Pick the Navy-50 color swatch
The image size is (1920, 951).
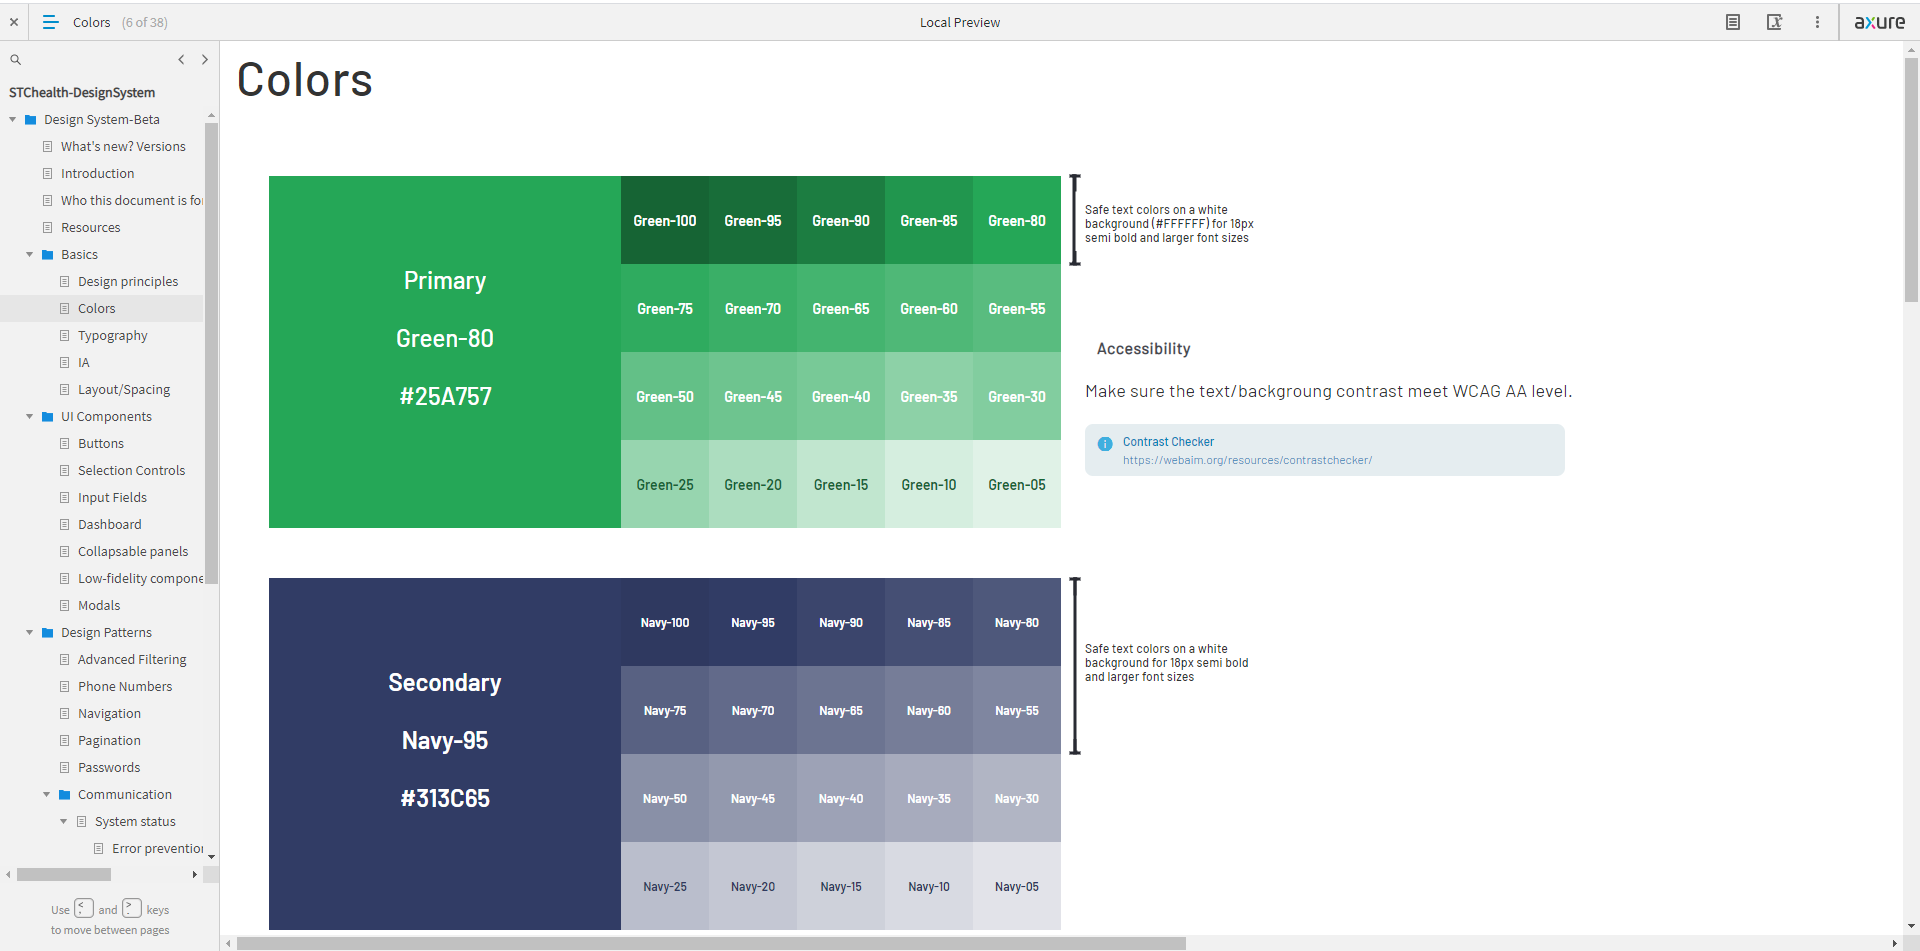pyautogui.click(x=665, y=799)
